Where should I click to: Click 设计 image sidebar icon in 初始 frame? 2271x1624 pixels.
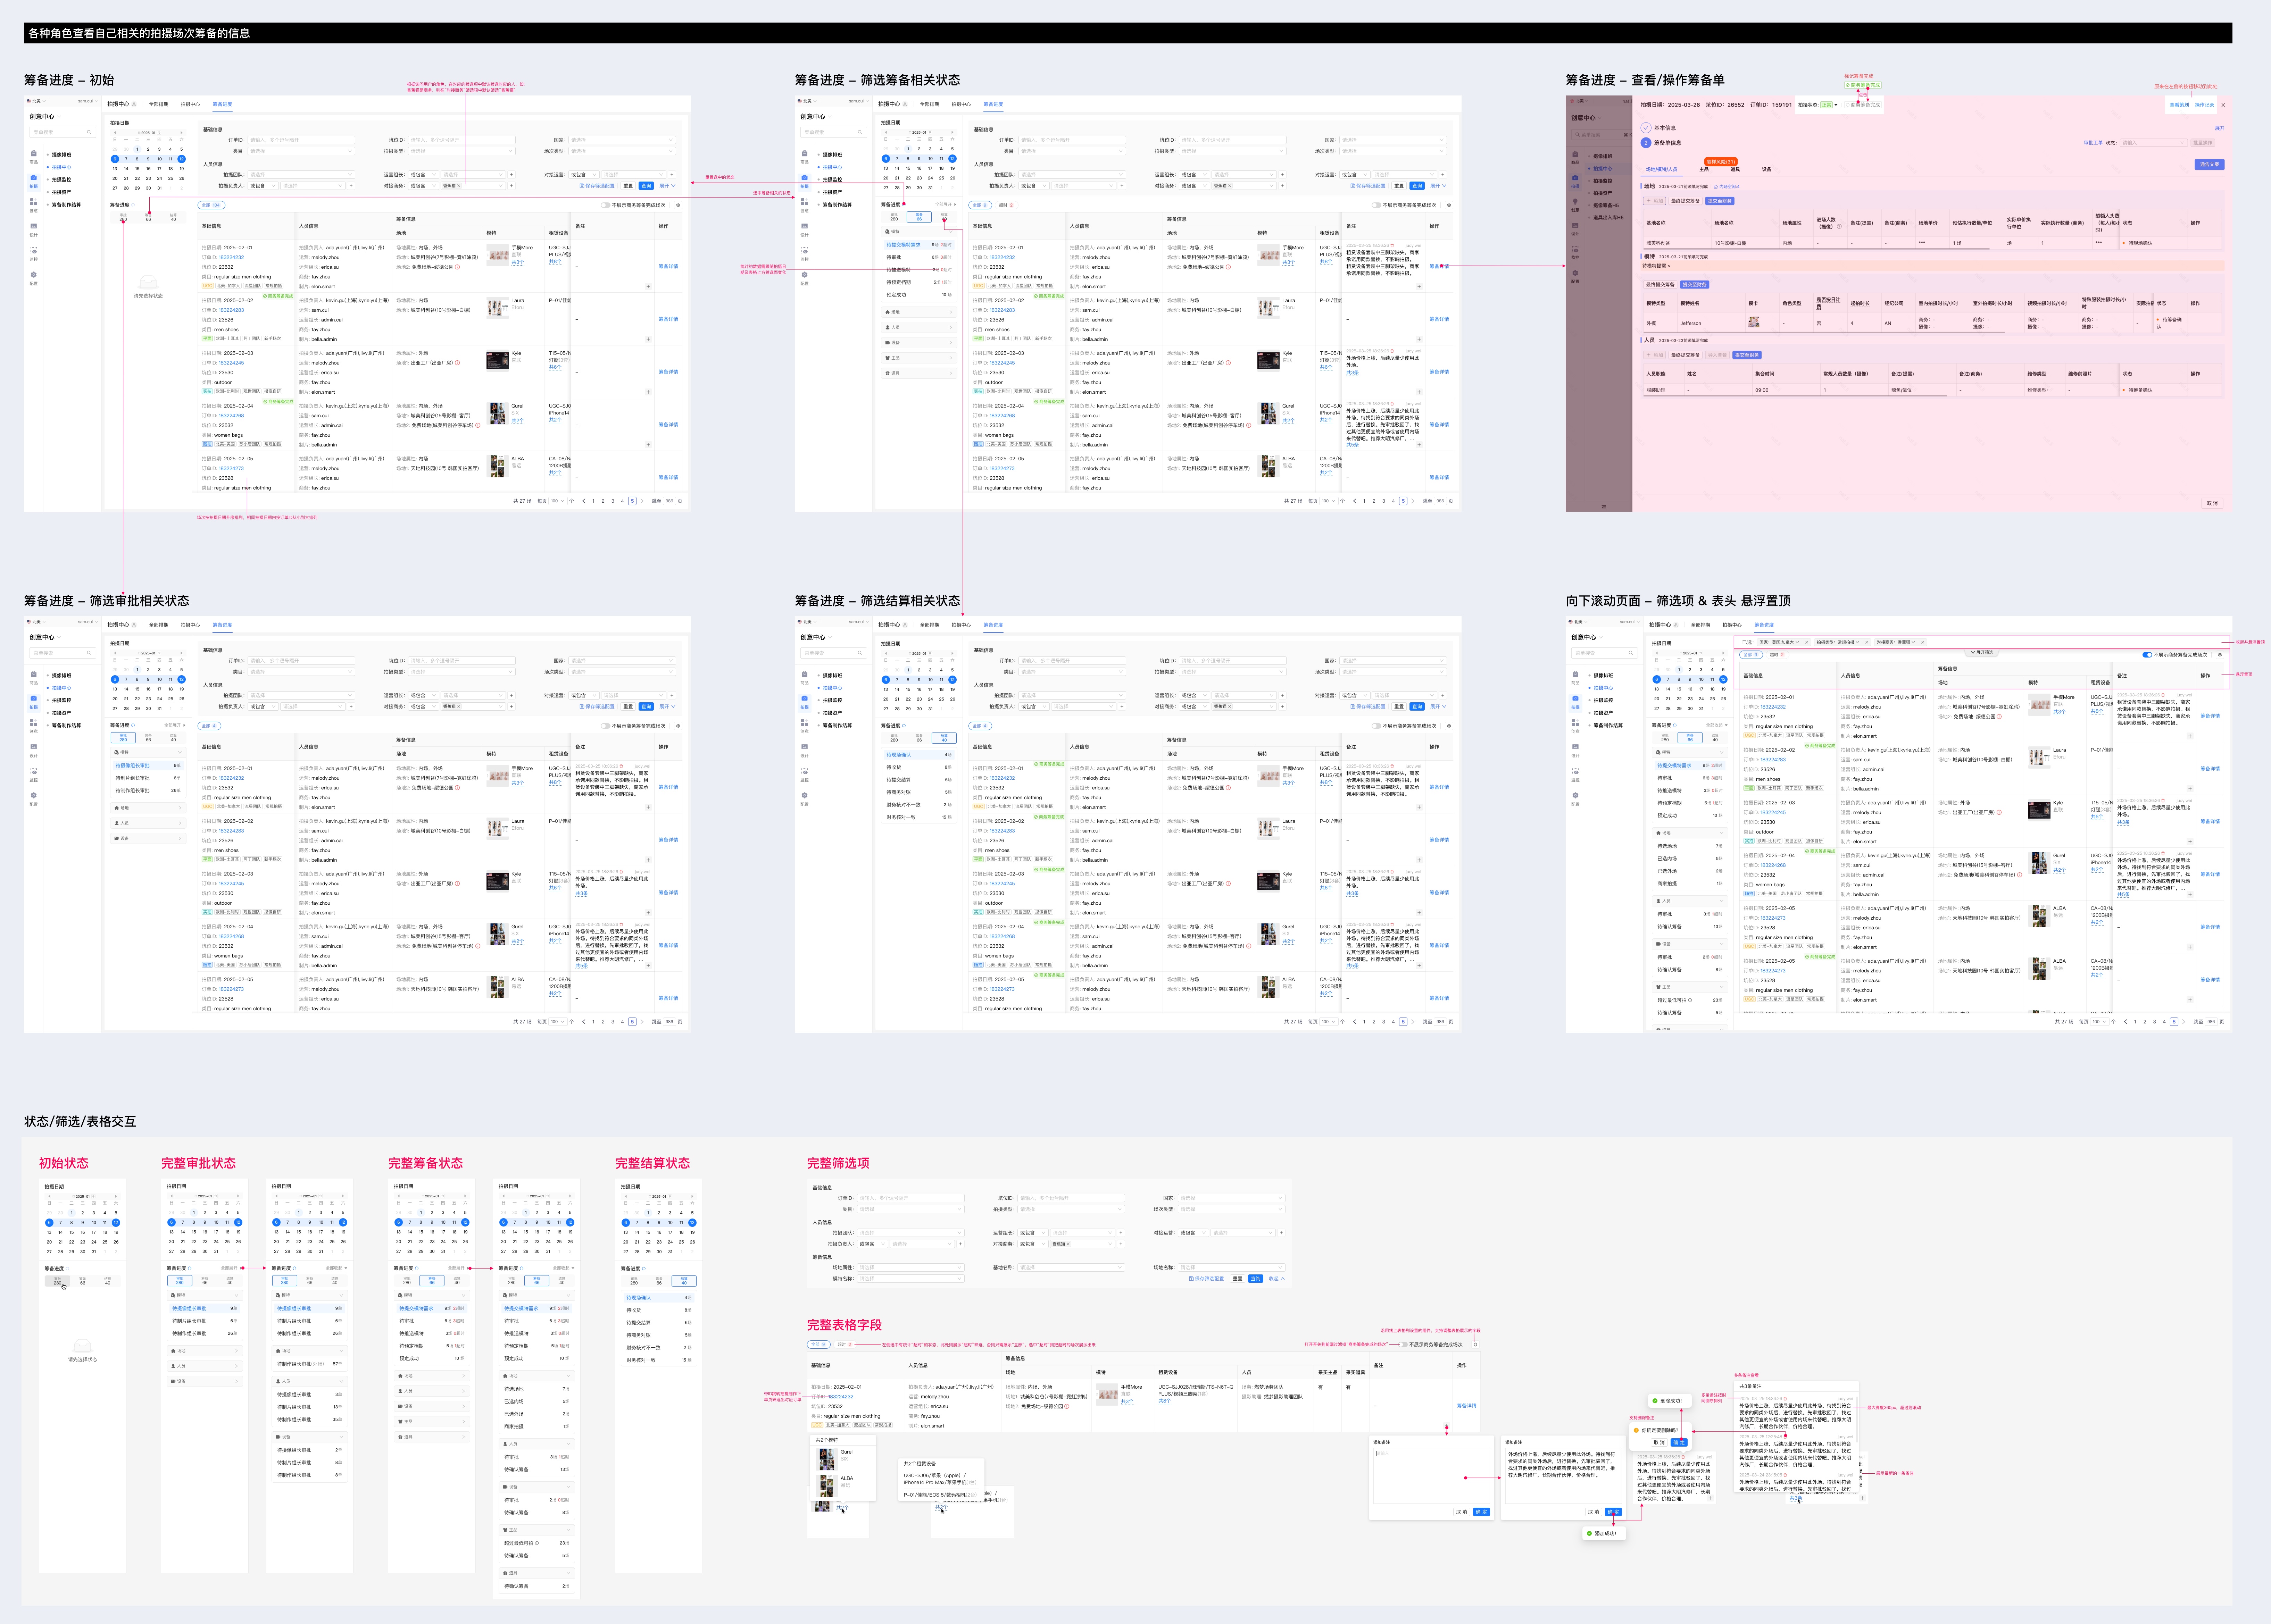(x=34, y=226)
